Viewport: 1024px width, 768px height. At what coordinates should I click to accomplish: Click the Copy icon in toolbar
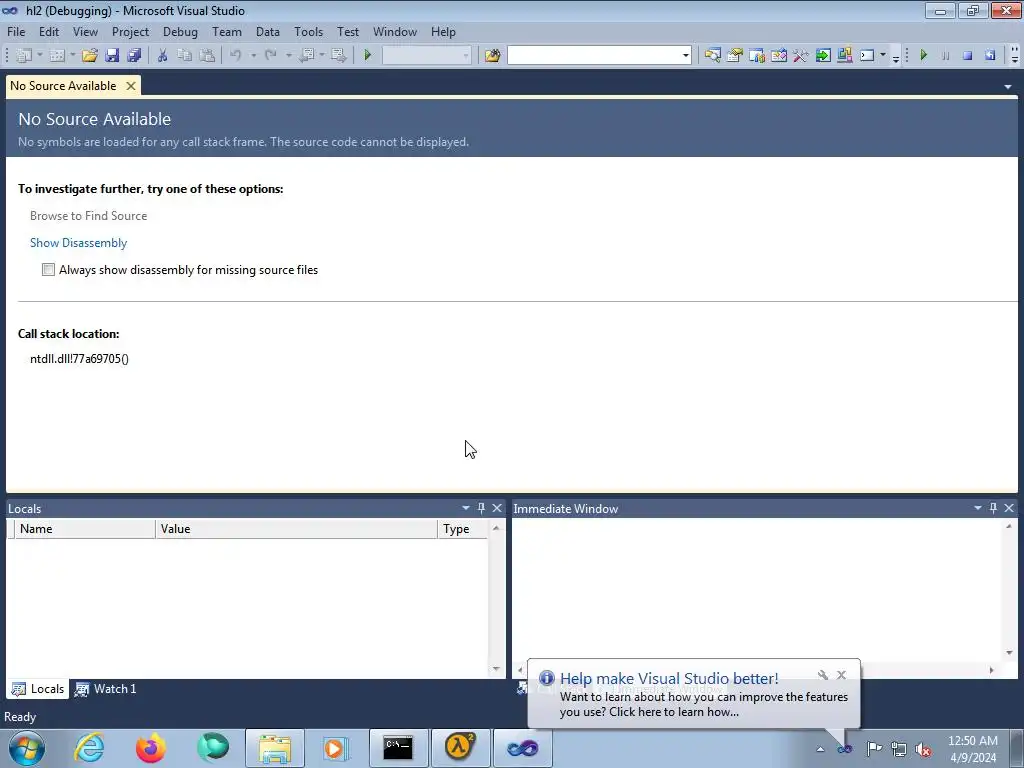[x=185, y=56]
